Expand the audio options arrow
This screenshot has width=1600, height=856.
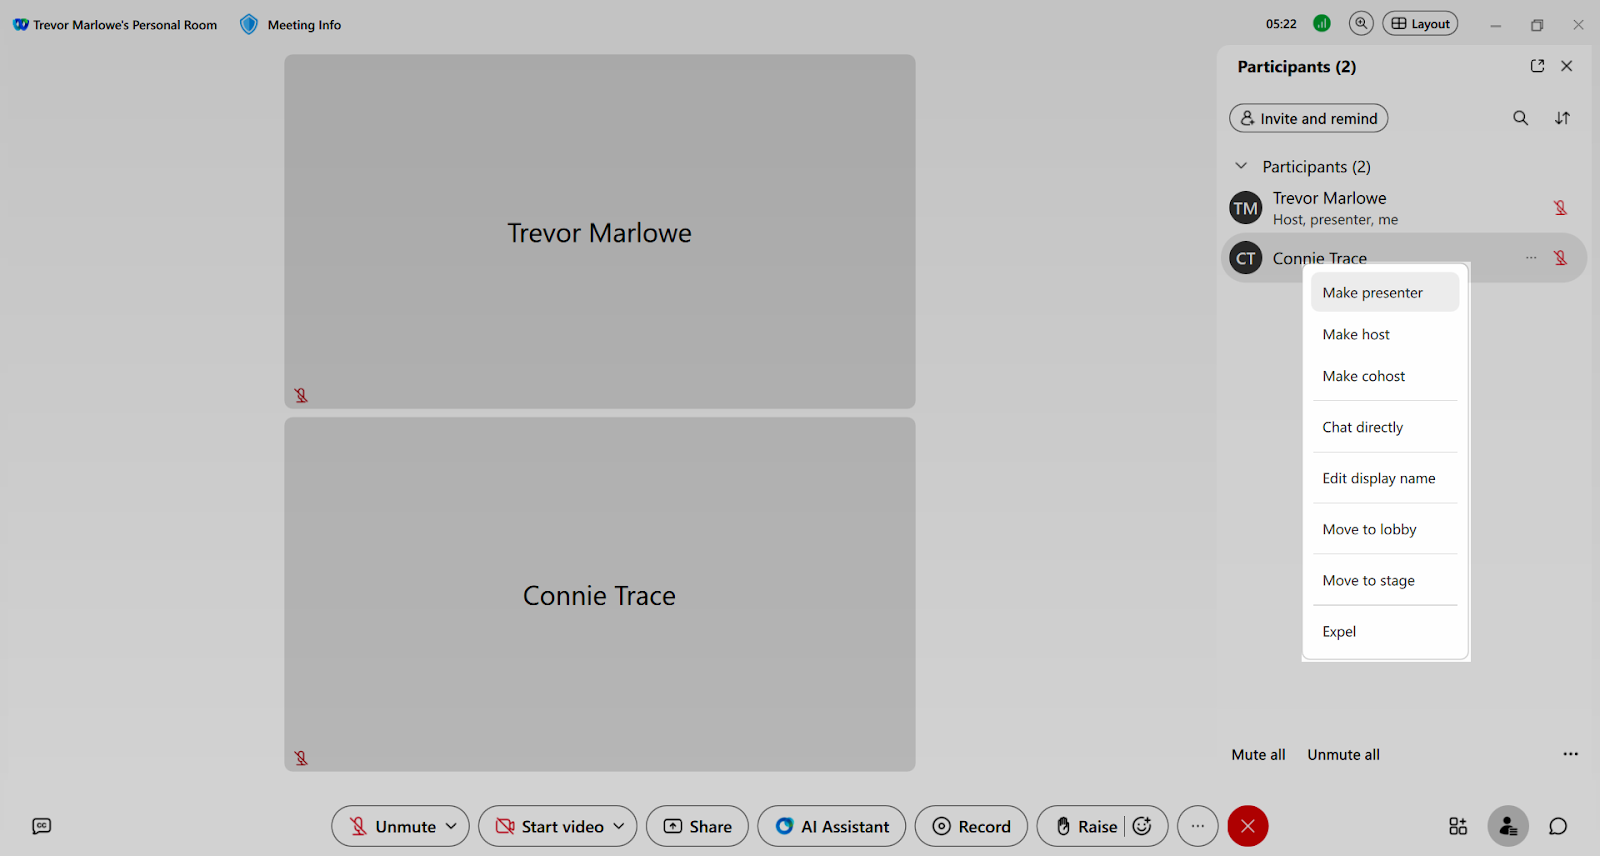(451, 826)
